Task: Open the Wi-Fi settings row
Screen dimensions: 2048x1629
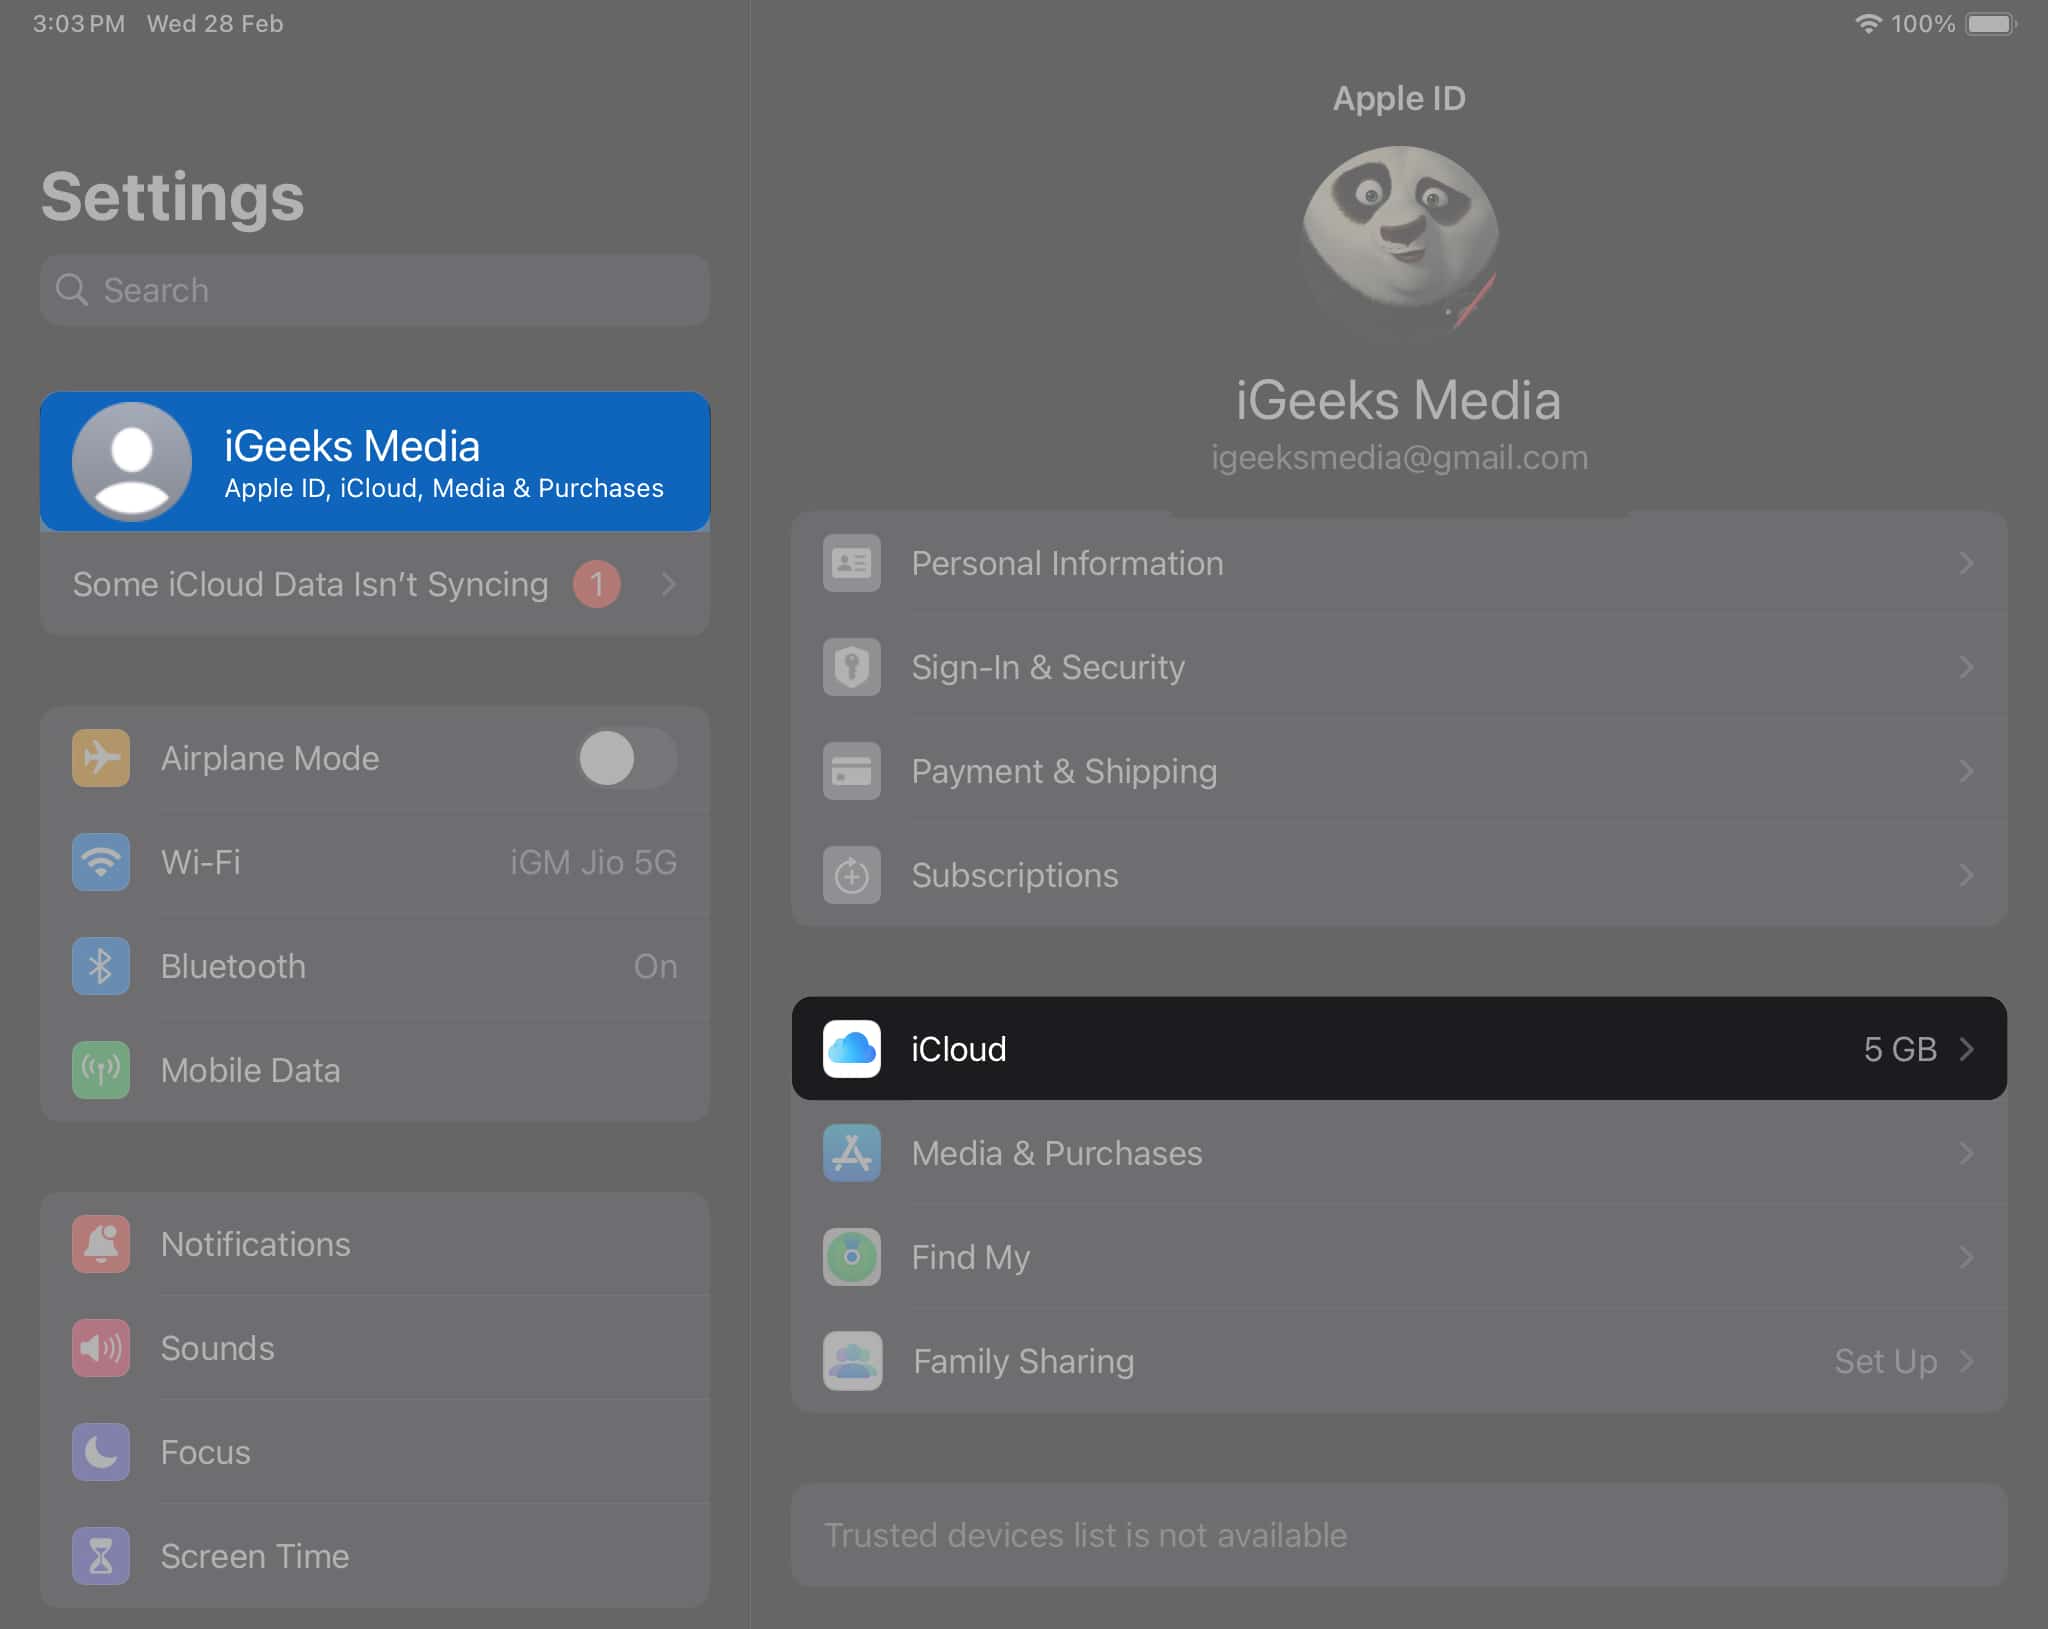Action: [x=375, y=862]
